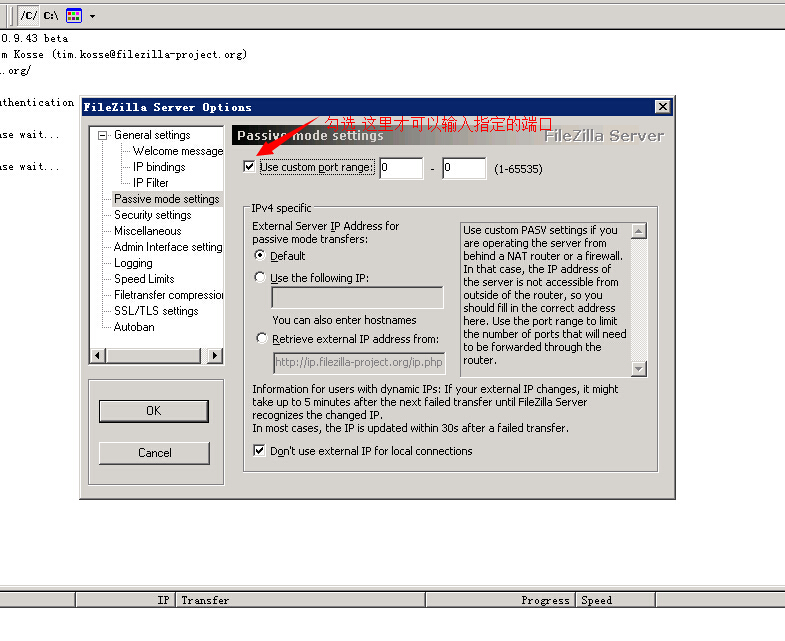The height and width of the screenshot is (641, 785).
Task: Click the ip.filezilla-project.org URL field
Action: coord(359,363)
